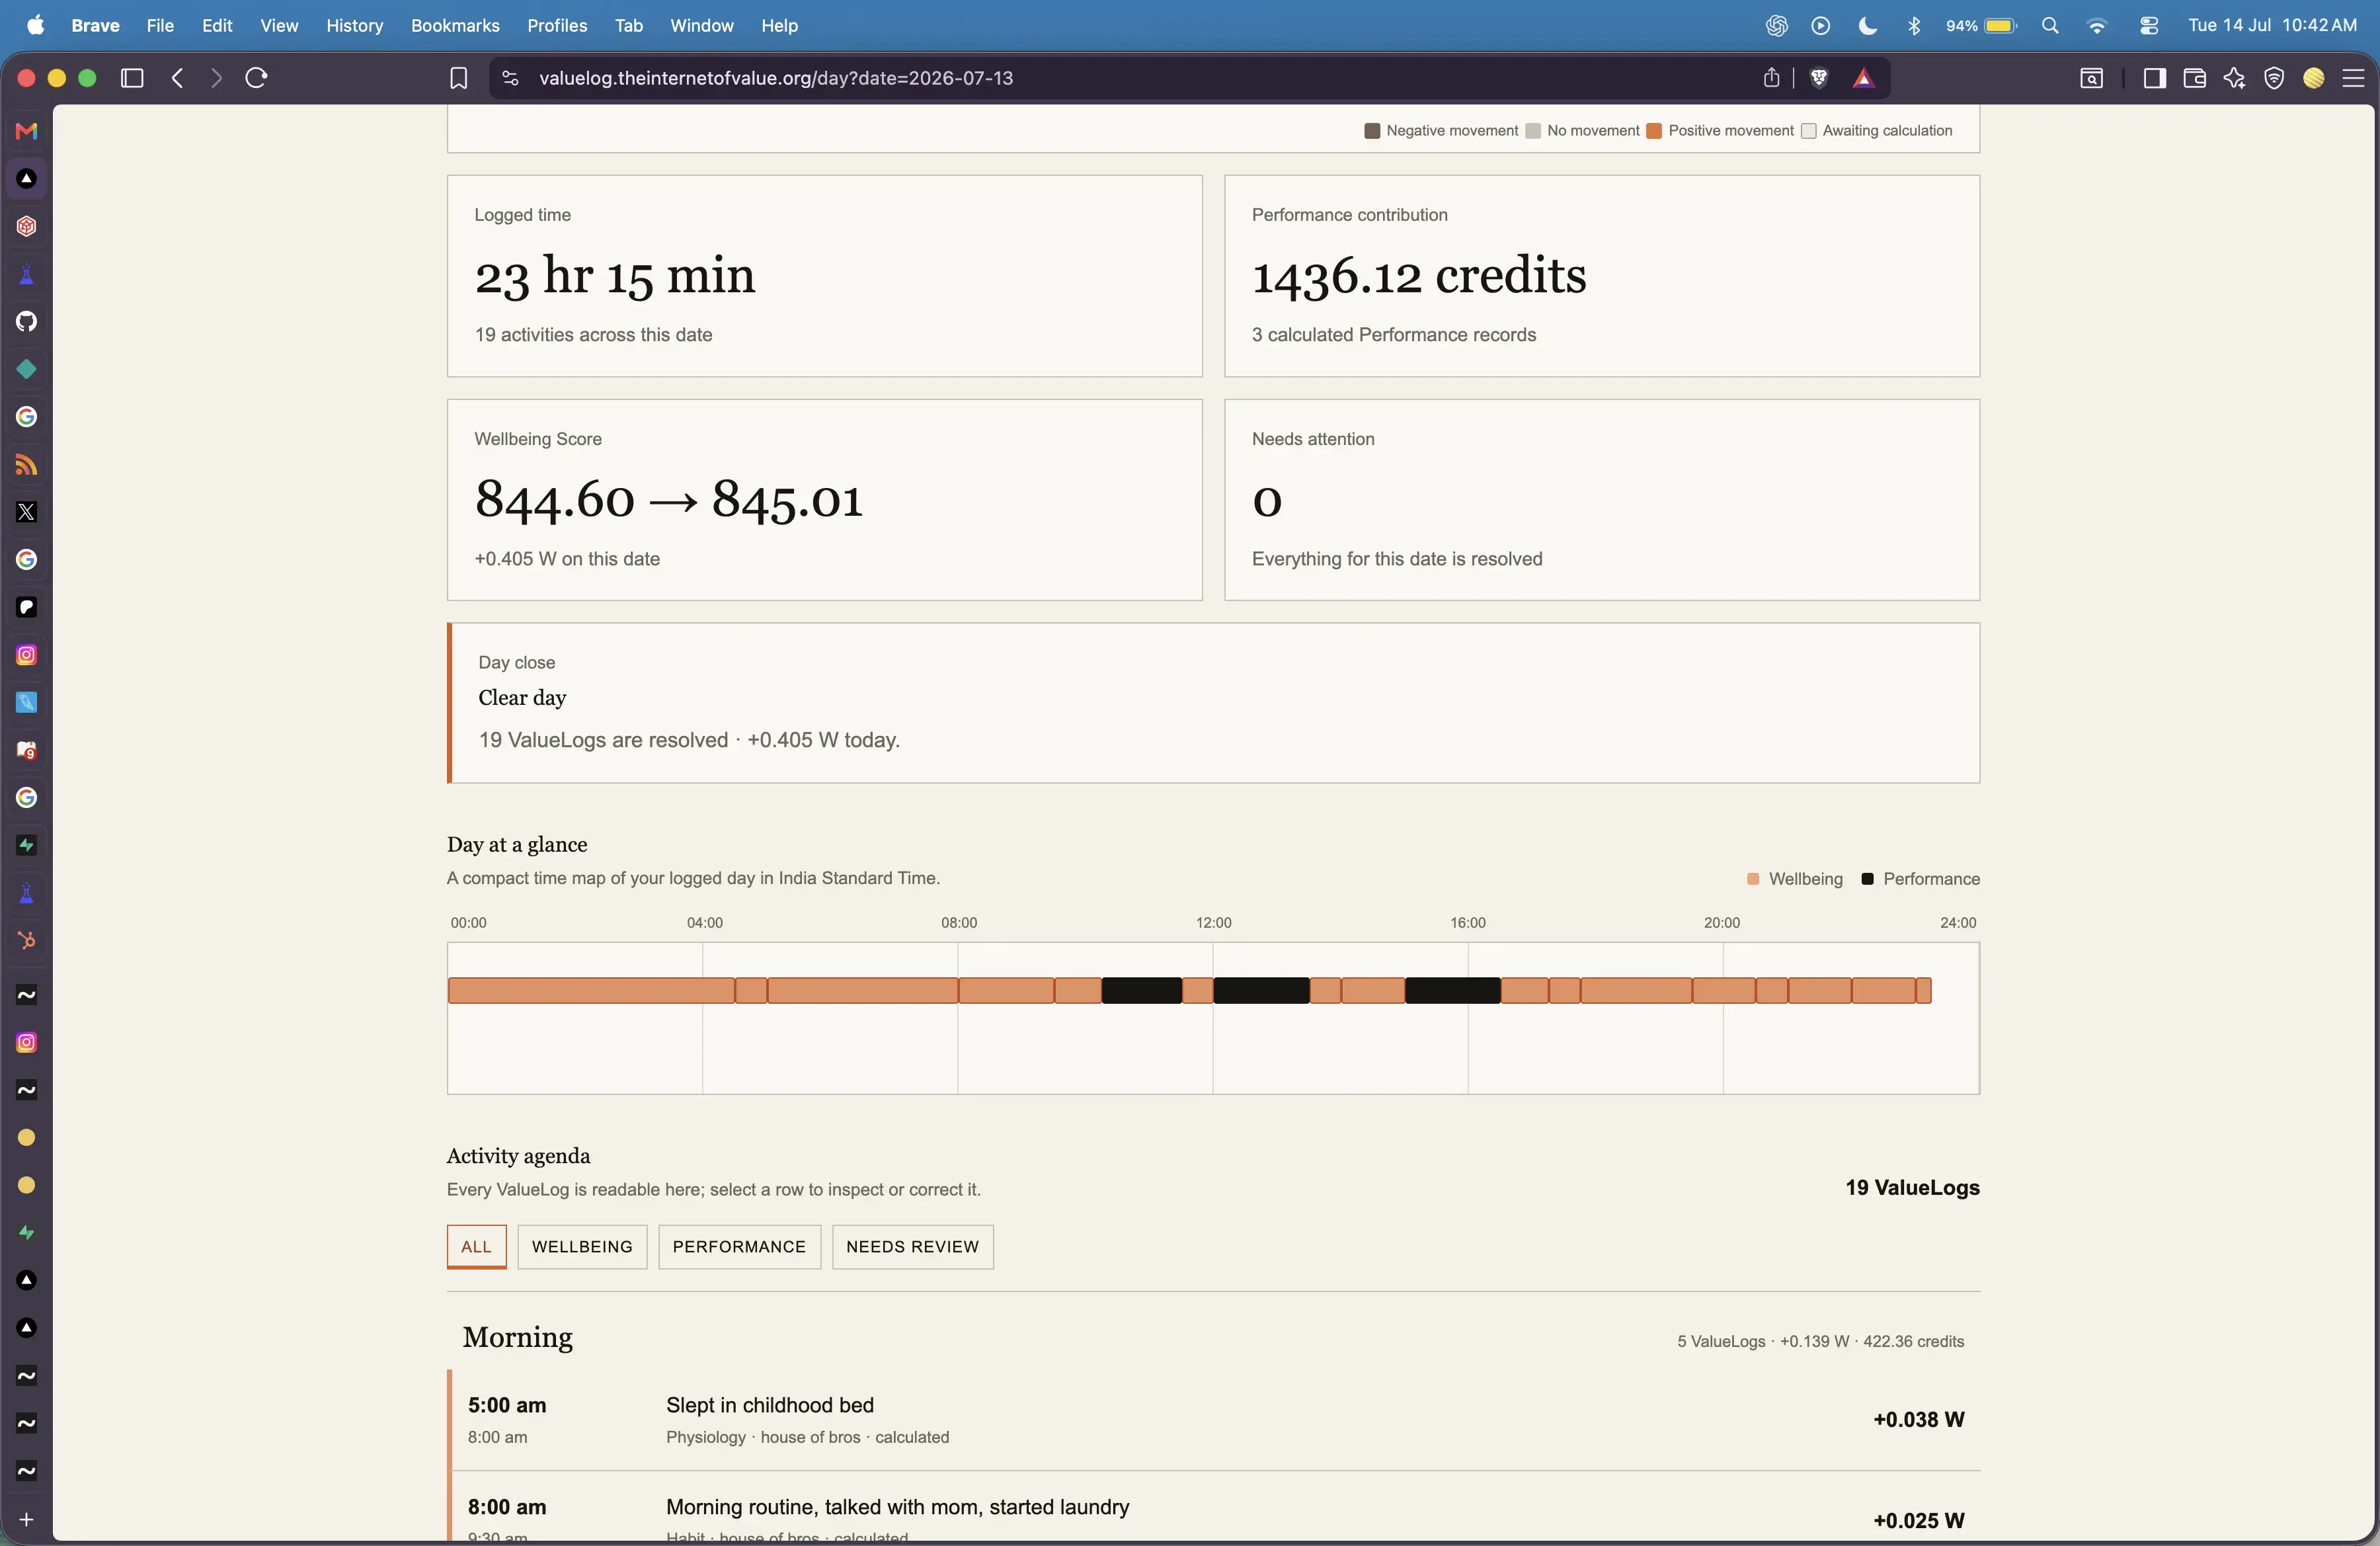
Task: Reload the ValueLog page
Action: tap(256, 78)
